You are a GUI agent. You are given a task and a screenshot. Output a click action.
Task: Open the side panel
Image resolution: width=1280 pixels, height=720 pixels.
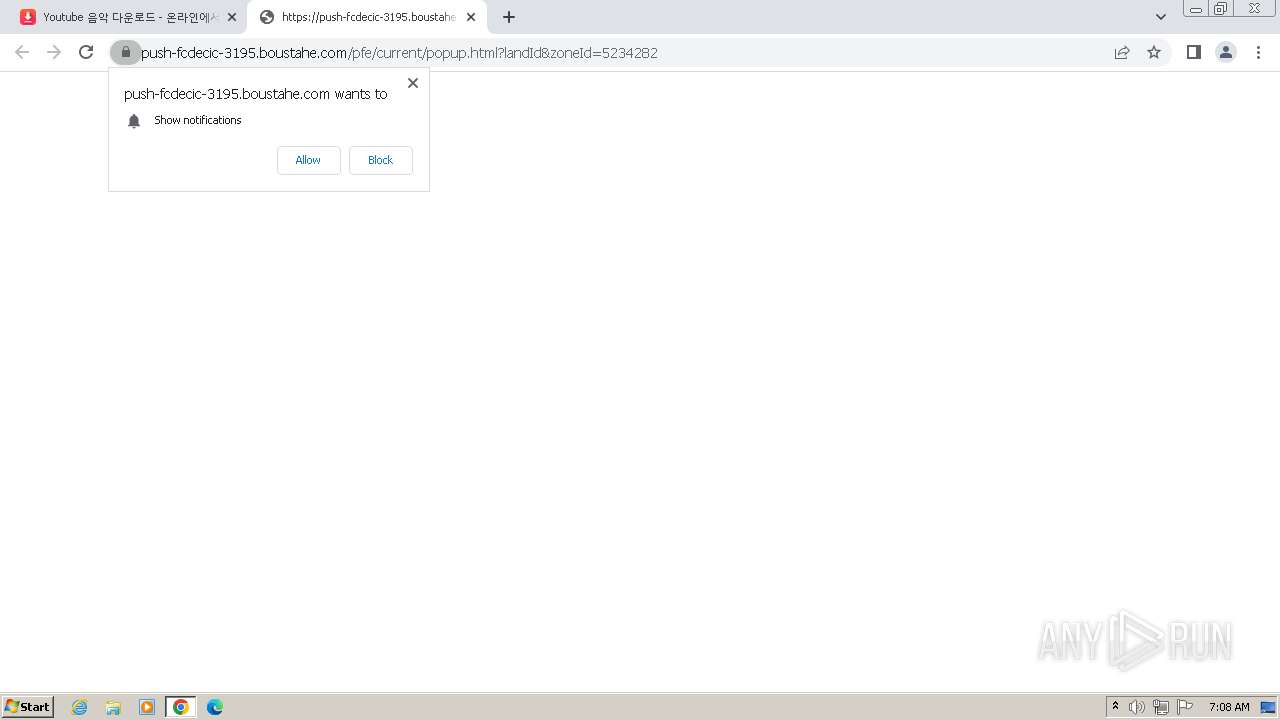pyautogui.click(x=1193, y=52)
